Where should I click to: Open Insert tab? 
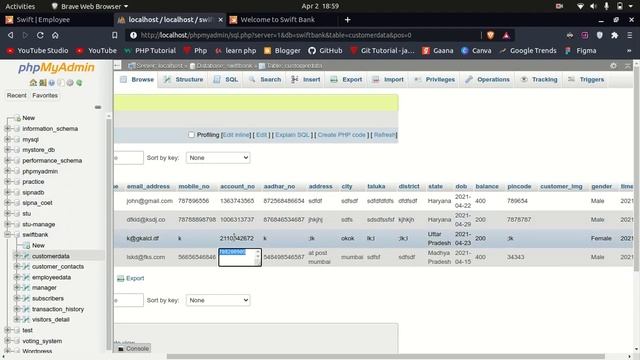click(x=306, y=80)
